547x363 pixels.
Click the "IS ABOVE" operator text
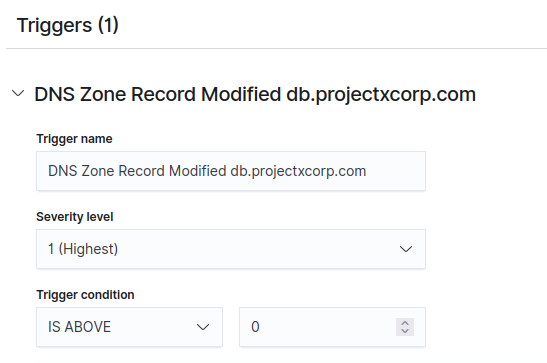pyautogui.click(x=79, y=327)
